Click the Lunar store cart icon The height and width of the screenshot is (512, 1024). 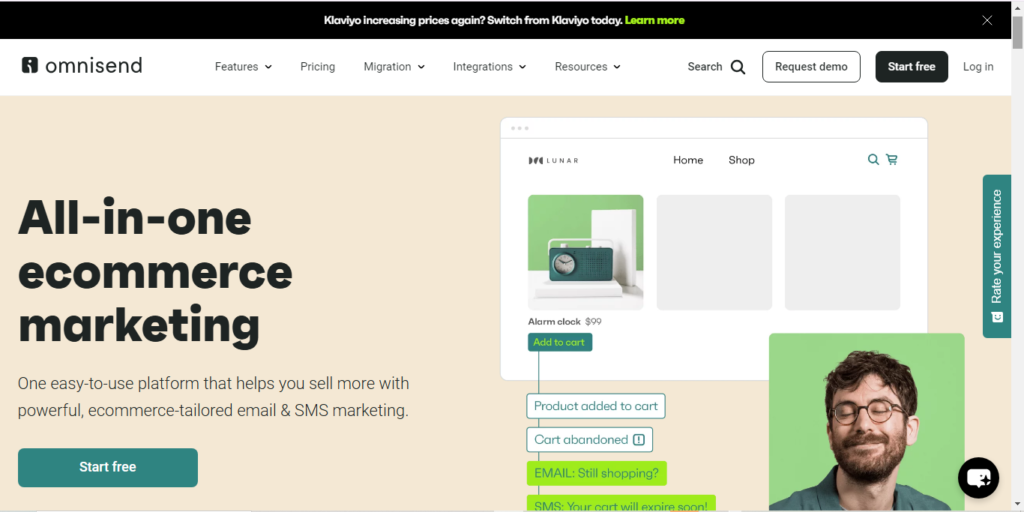click(891, 159)
